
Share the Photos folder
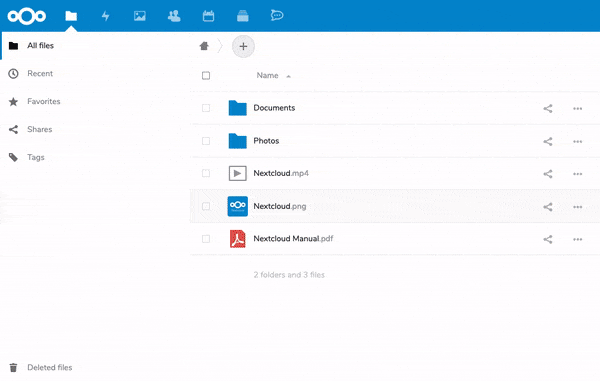click(x=548, y=142)
